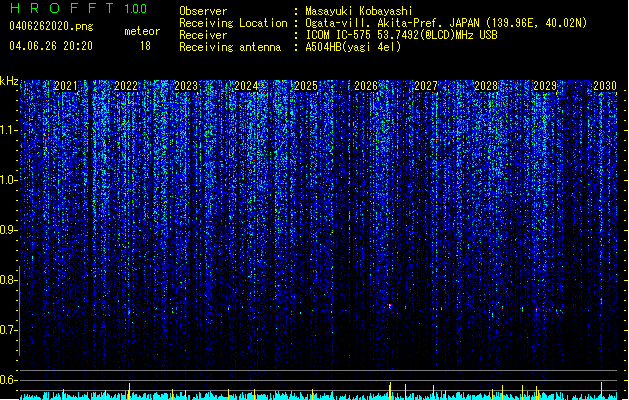The height and width of the screenshot is (400, 629).
Task: Click the A504HB(yagi 4el) antenna text
Action: pyautogui.click(x=353, y=47)
